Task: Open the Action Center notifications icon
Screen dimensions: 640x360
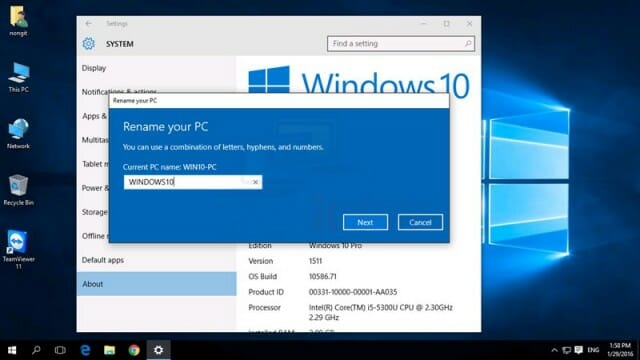Action: (578, 350)
